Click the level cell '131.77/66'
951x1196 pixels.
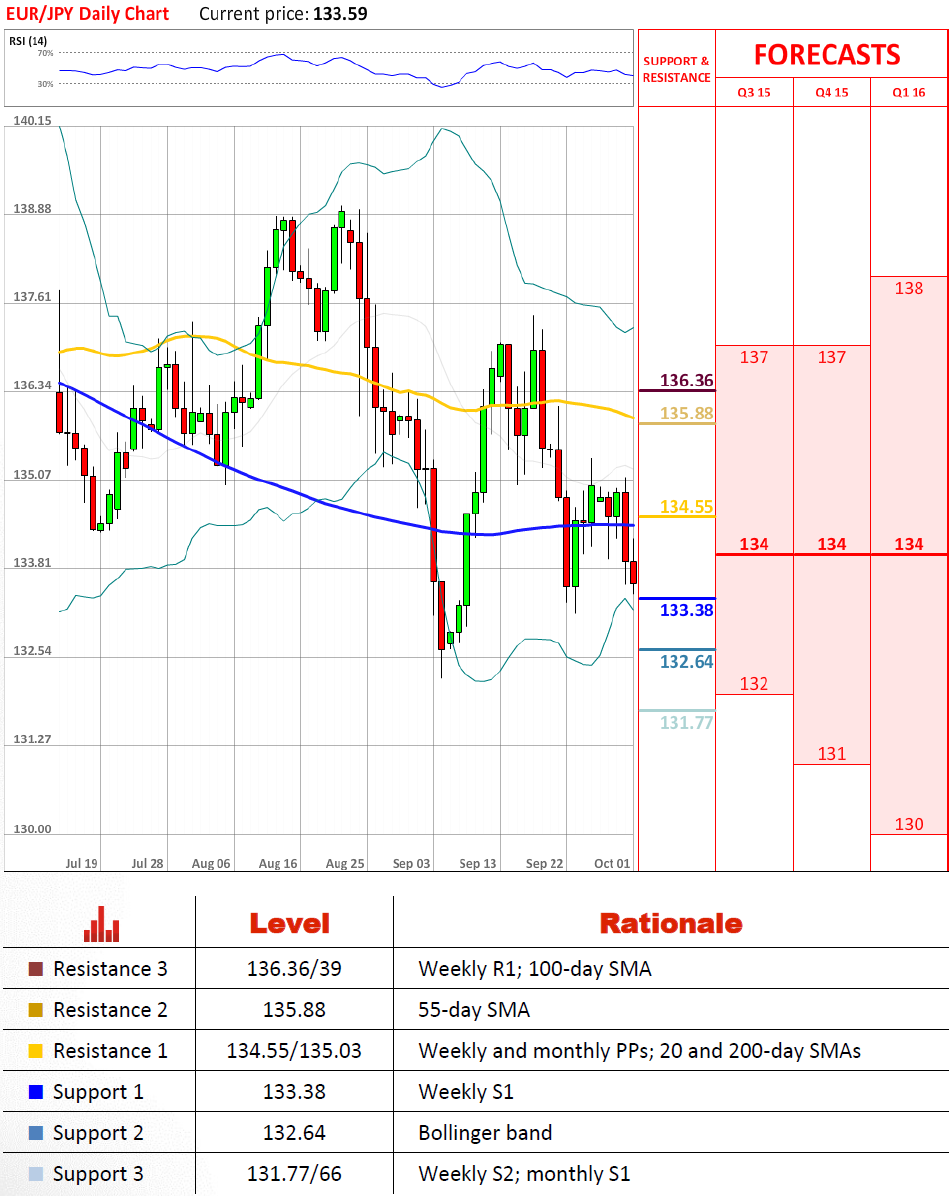click(x=294, y=1174)
